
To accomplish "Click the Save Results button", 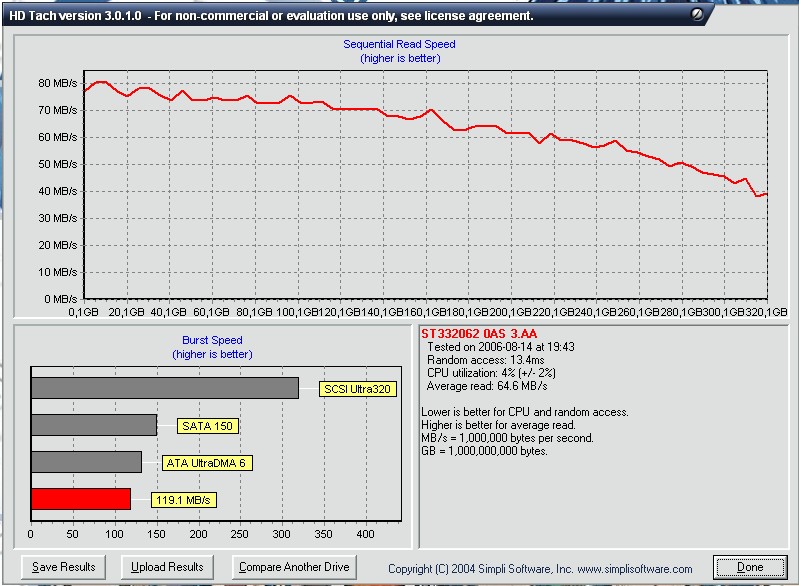I will [64, 567].
